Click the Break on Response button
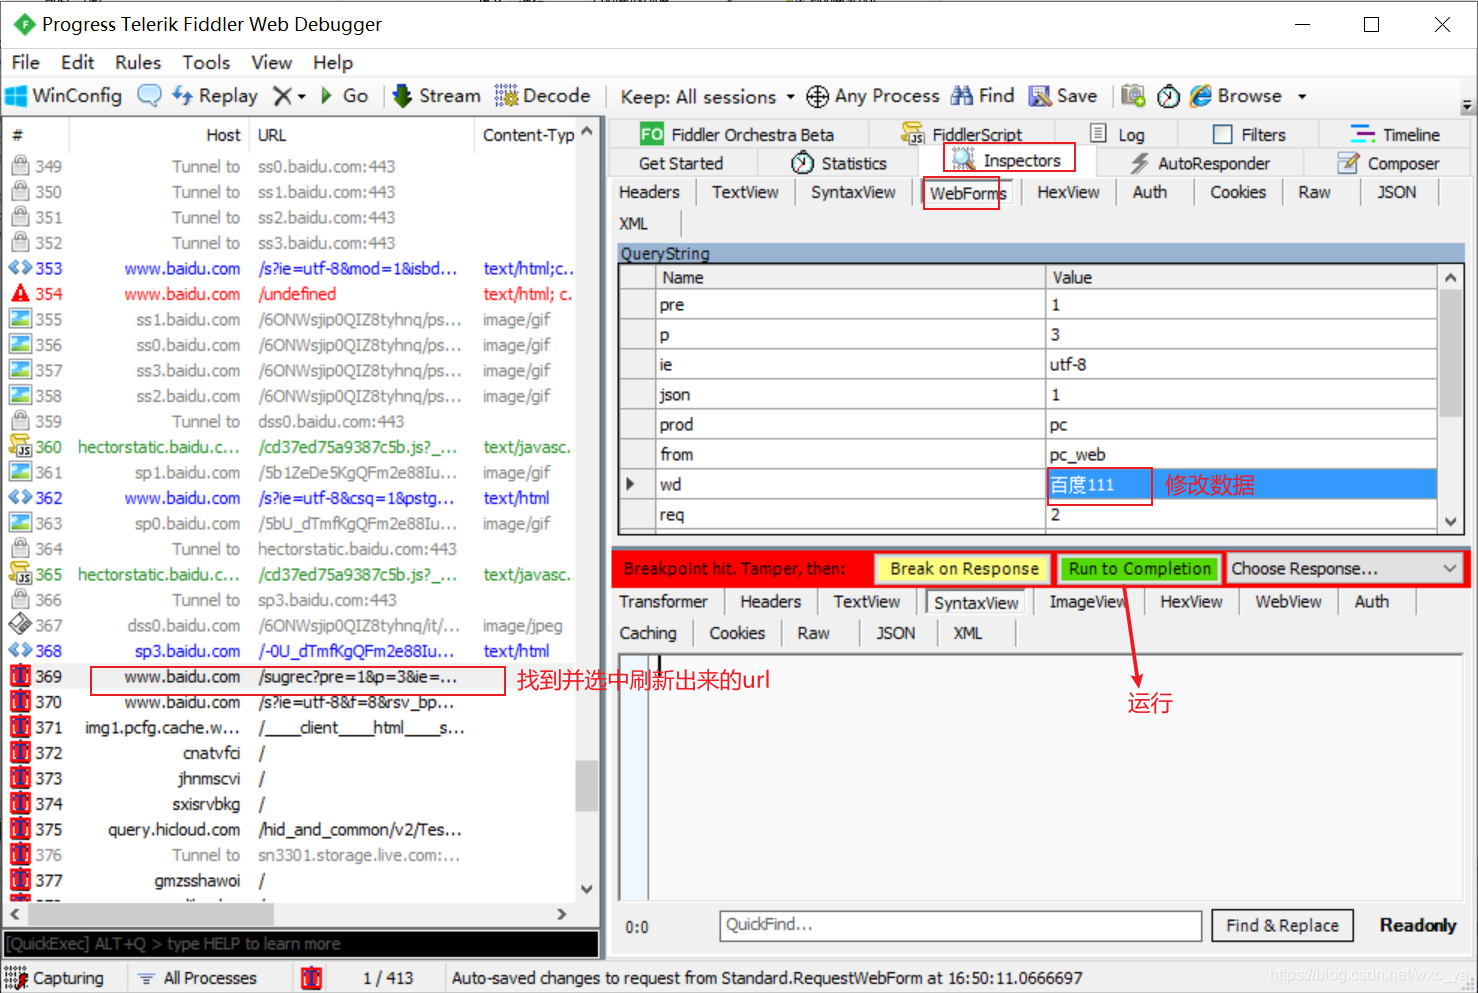1478x993 pixels. (x=964, y=569)
